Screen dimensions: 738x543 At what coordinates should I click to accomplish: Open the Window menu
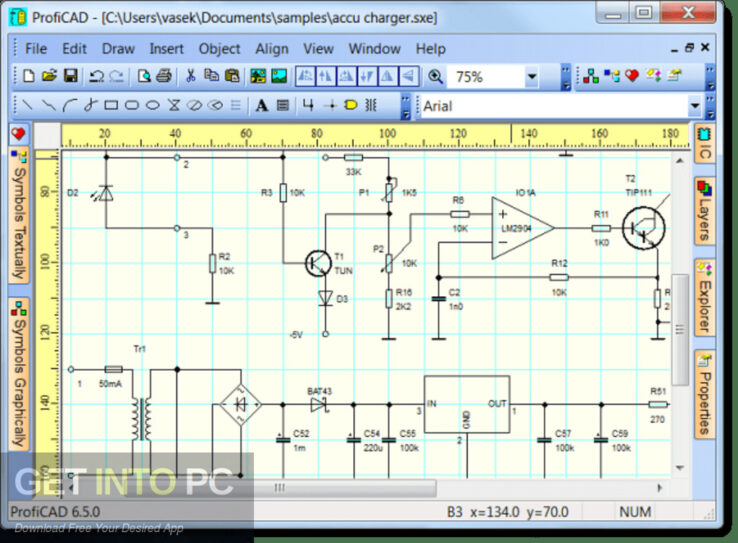click(x=374, y=48)
